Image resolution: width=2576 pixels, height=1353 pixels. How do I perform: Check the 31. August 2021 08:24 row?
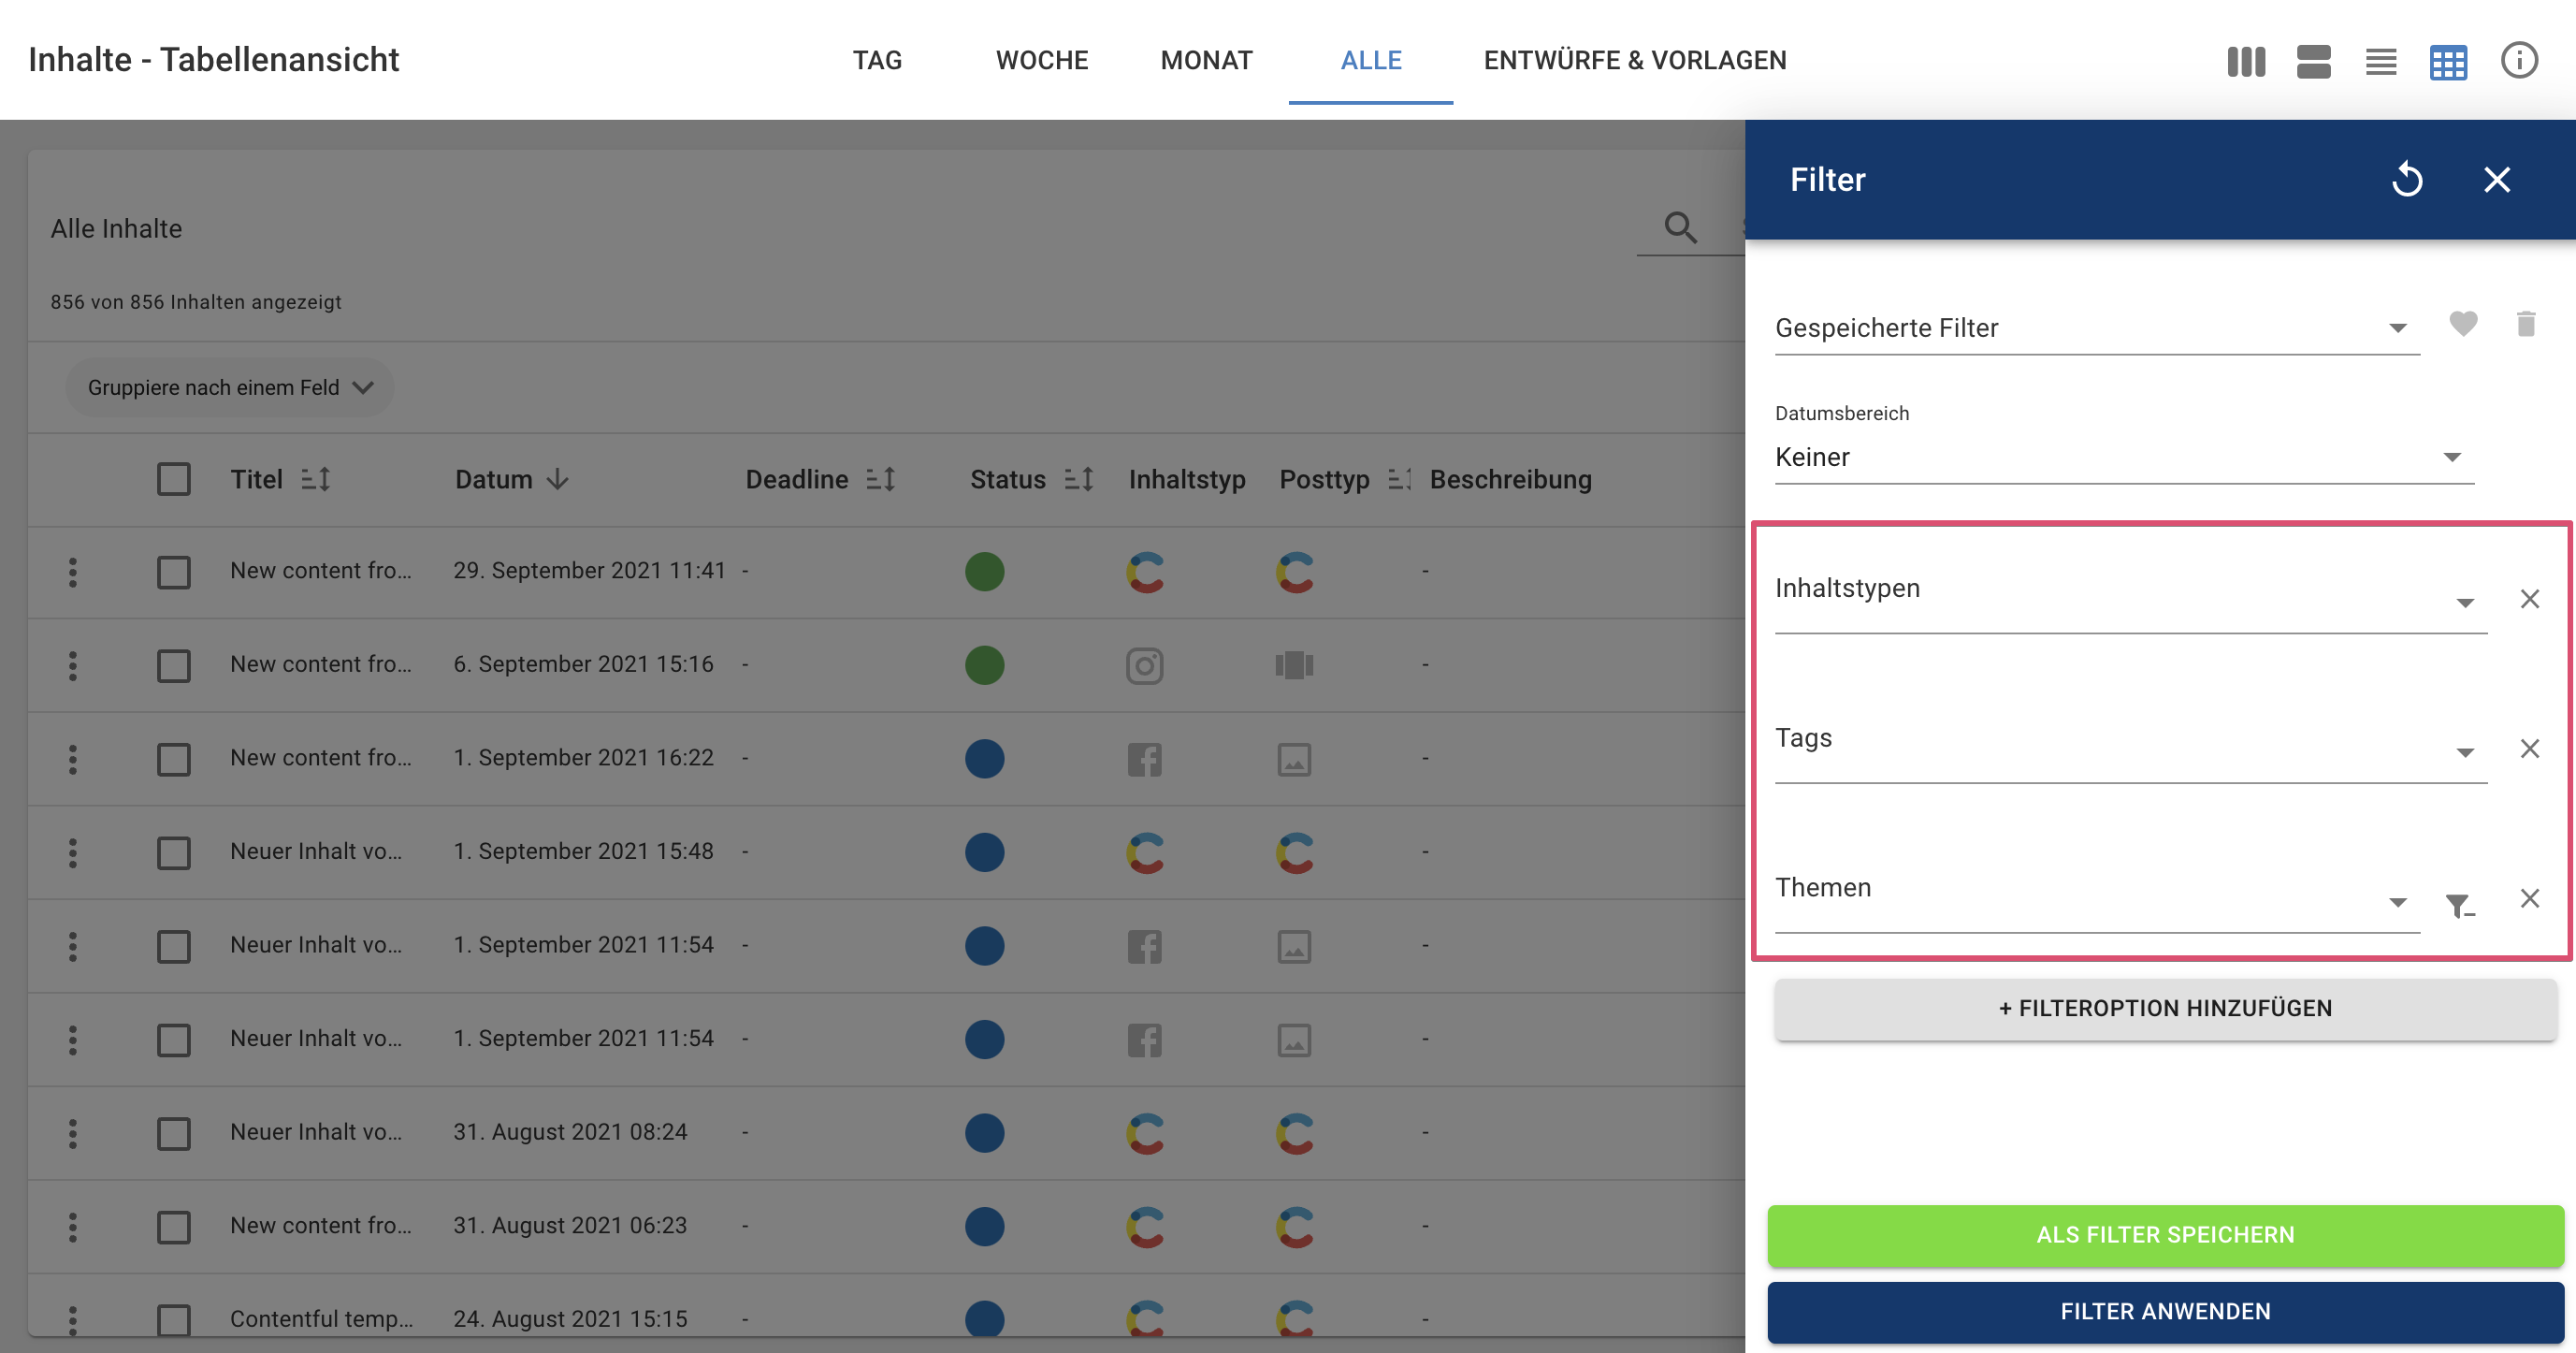click(174, 1133)
